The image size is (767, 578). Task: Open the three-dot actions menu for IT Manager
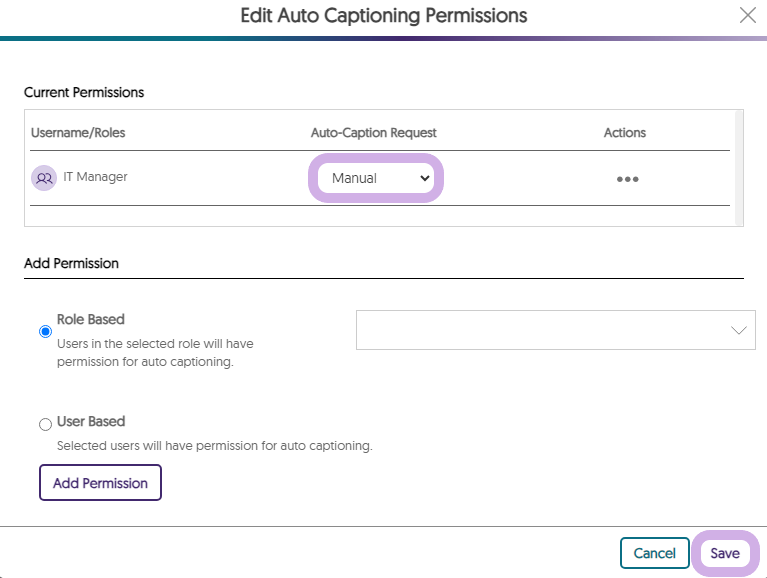tap(627, 179)
